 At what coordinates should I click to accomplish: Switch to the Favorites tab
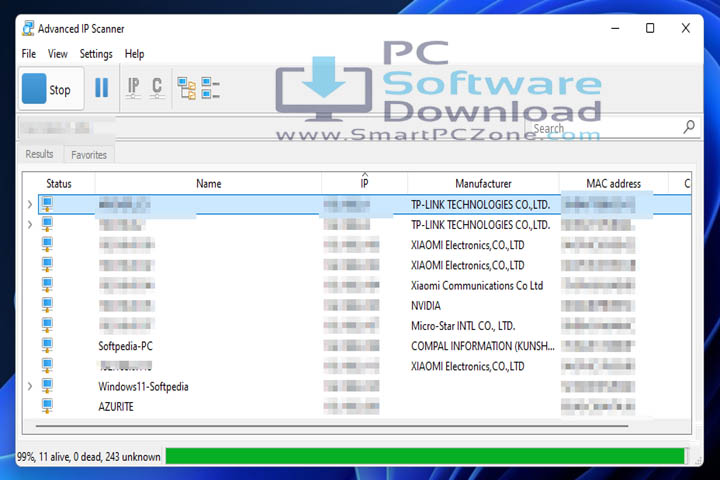(x=89, y=155)
